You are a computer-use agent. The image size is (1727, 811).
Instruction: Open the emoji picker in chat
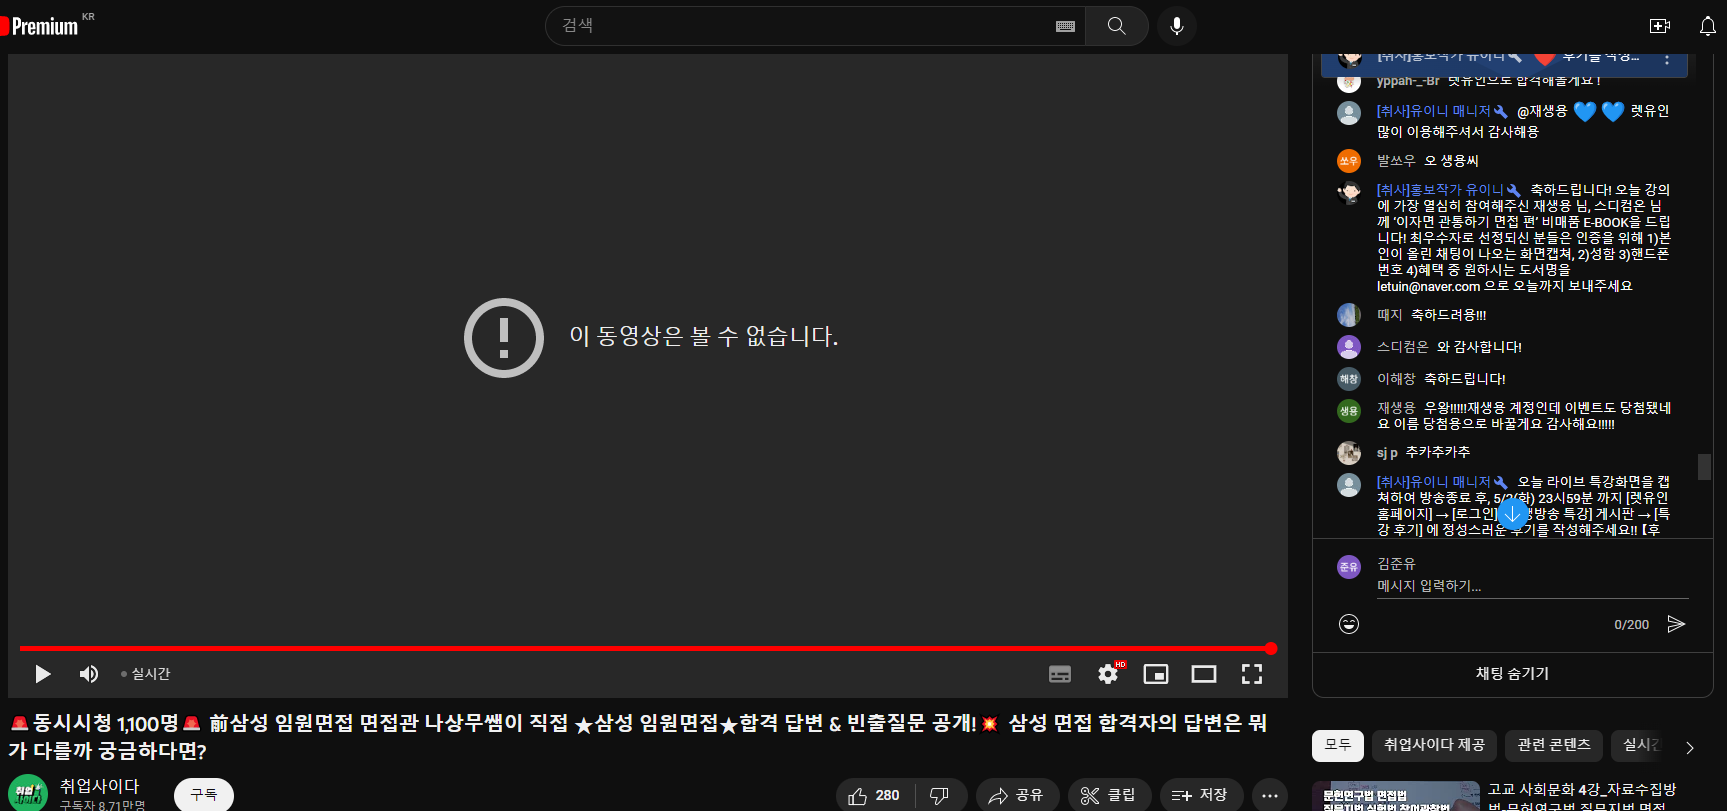[x=1349, y=624]
